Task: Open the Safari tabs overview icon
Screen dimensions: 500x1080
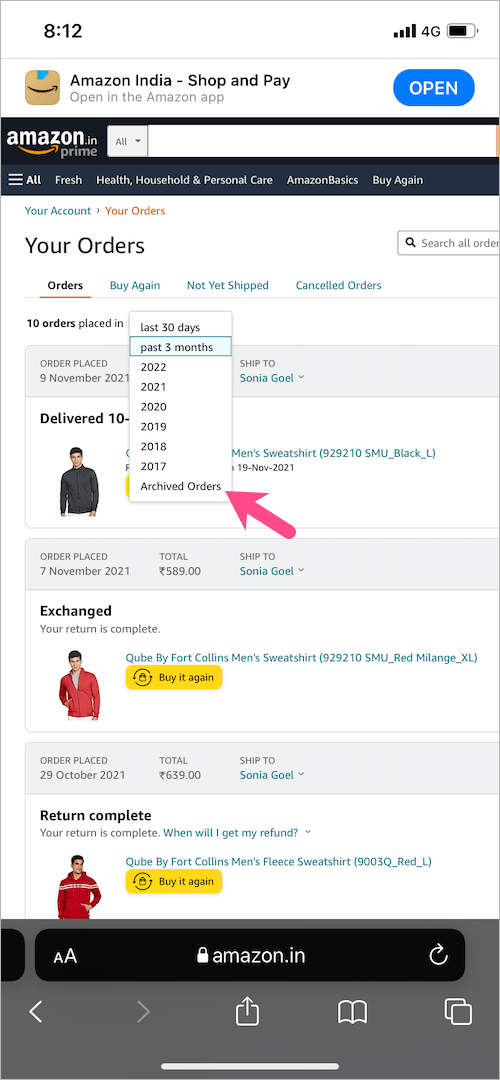Action: point(458,1011)
